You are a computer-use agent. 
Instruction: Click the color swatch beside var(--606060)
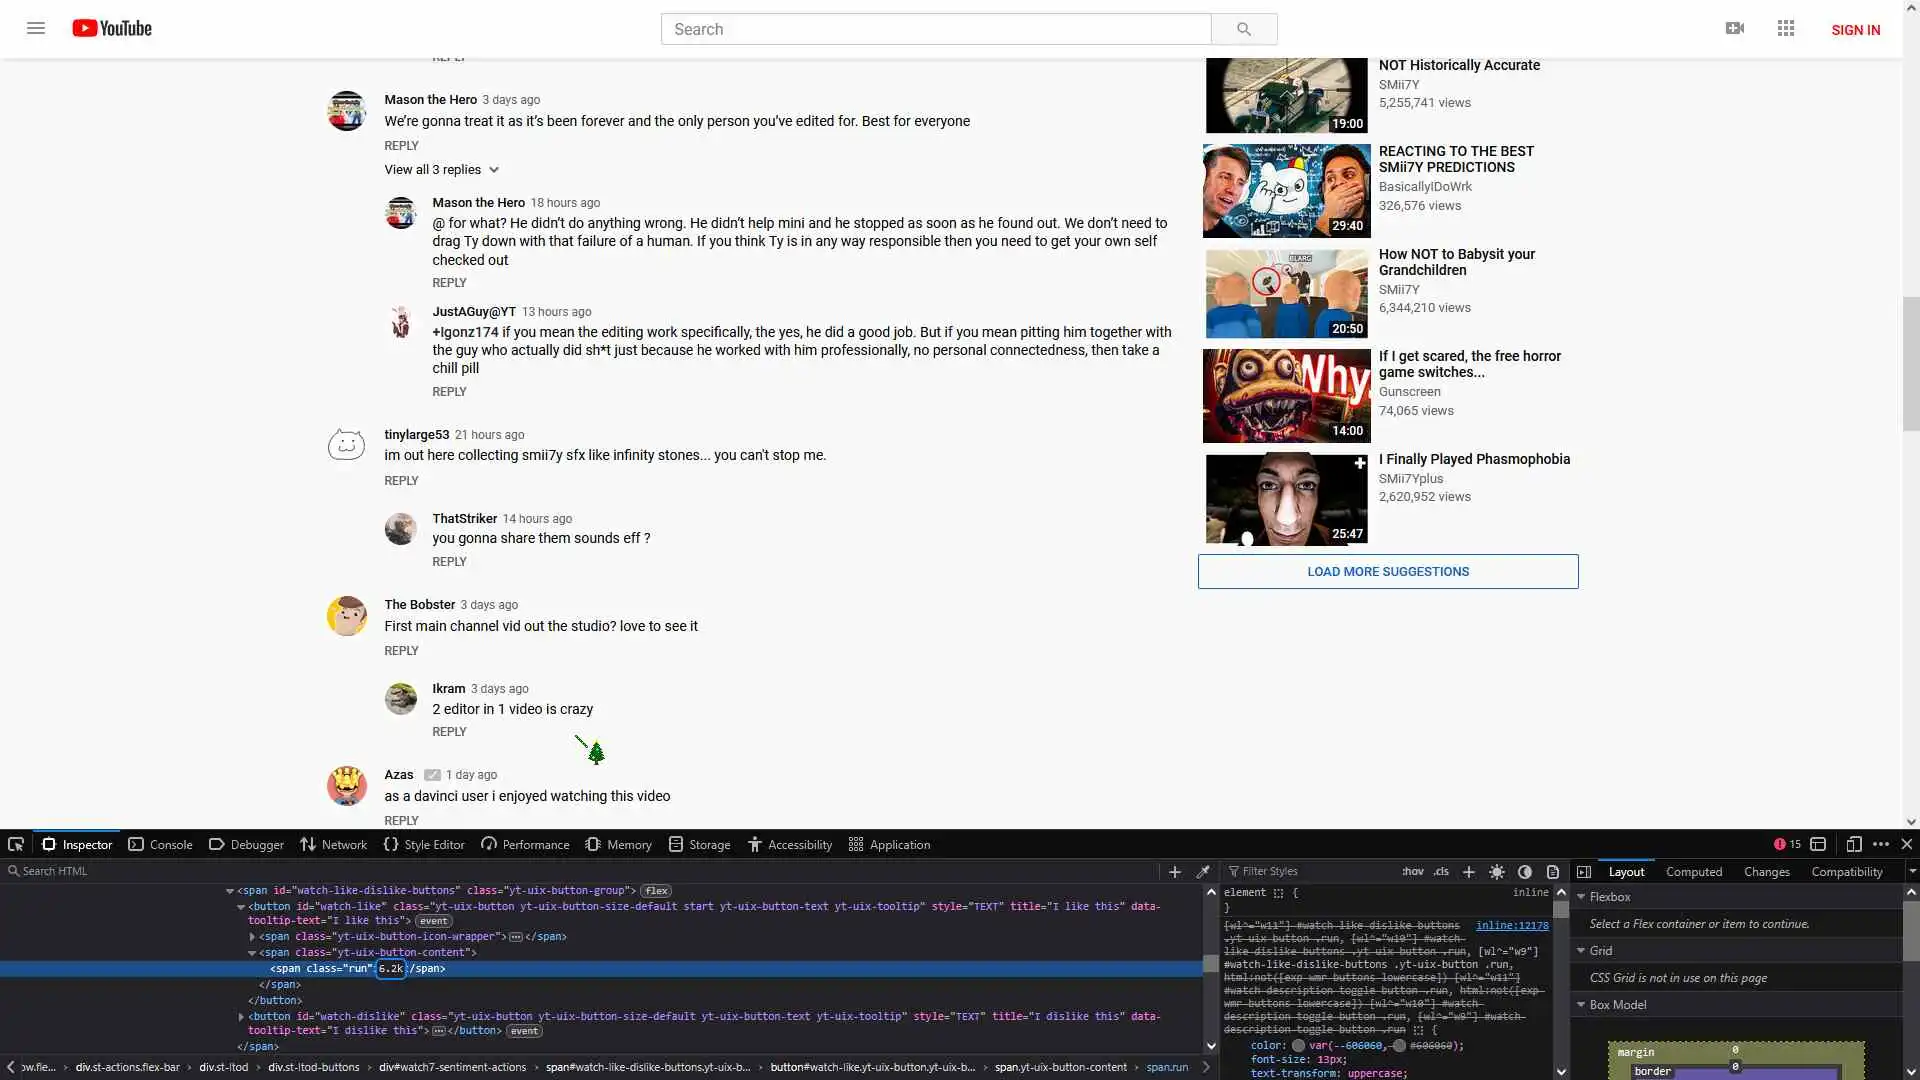(x=1298, y=1046)
